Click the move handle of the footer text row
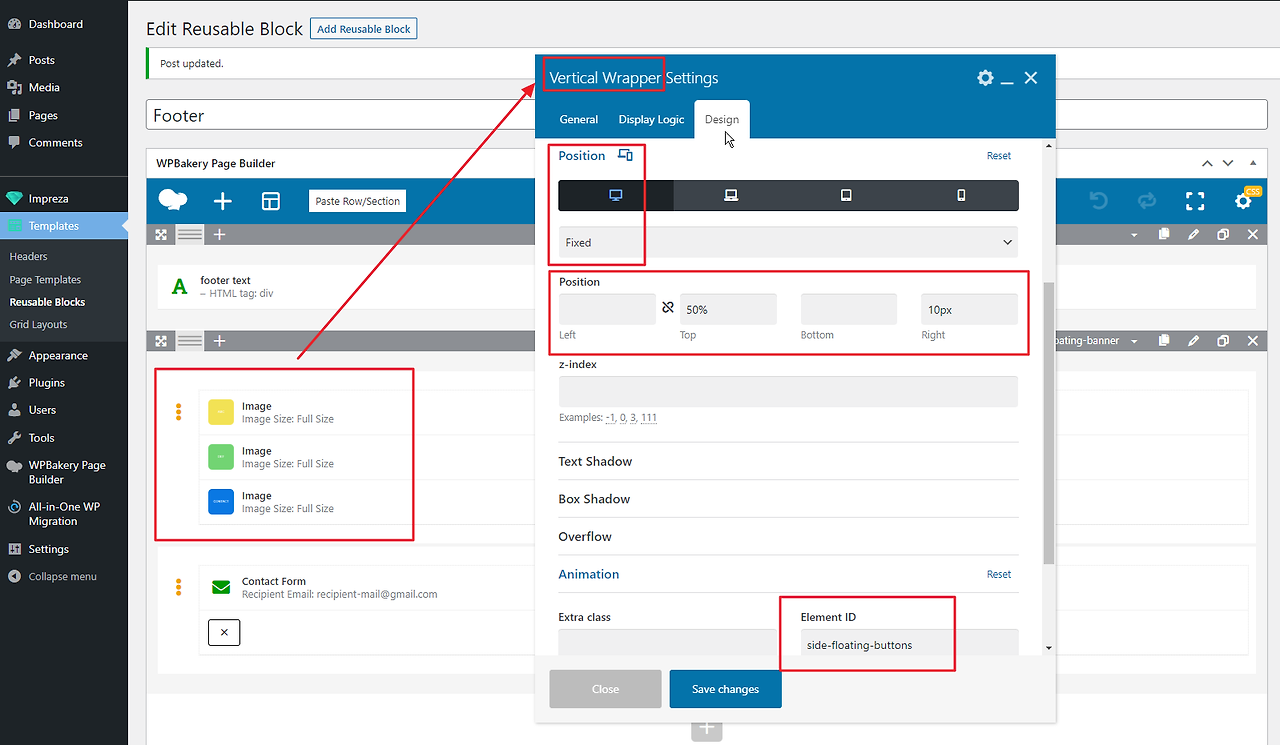1280x745 pixels. coord(161,234)
